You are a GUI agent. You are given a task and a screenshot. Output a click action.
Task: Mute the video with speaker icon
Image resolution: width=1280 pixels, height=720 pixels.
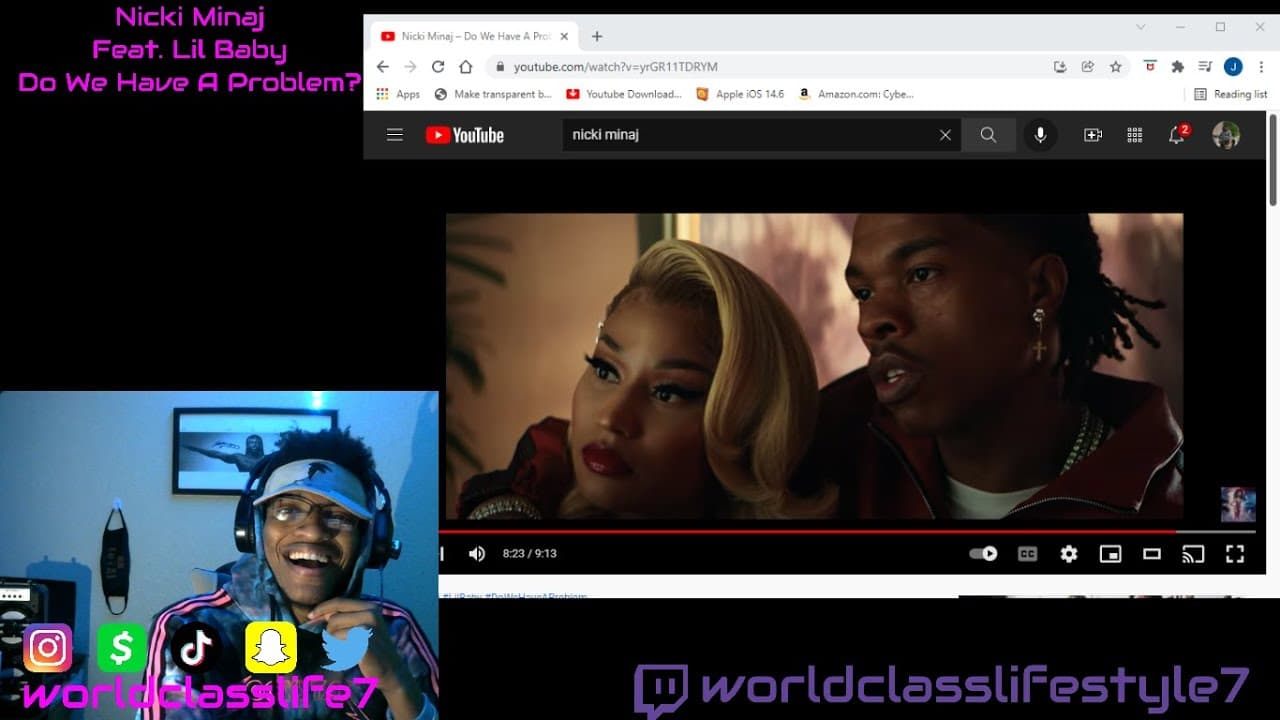coord(477,554)
